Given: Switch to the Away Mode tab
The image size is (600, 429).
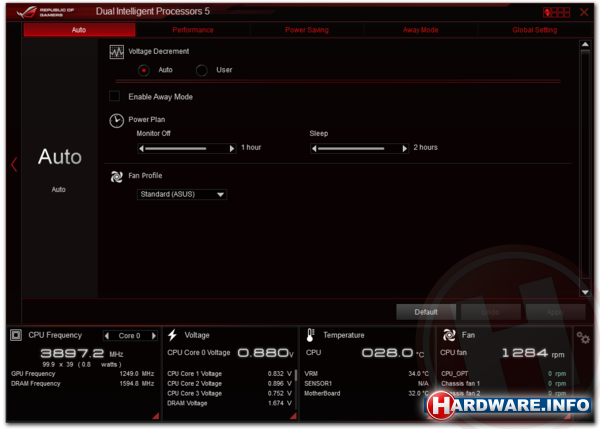Looking at the screenshot, I should pos(420,30).
